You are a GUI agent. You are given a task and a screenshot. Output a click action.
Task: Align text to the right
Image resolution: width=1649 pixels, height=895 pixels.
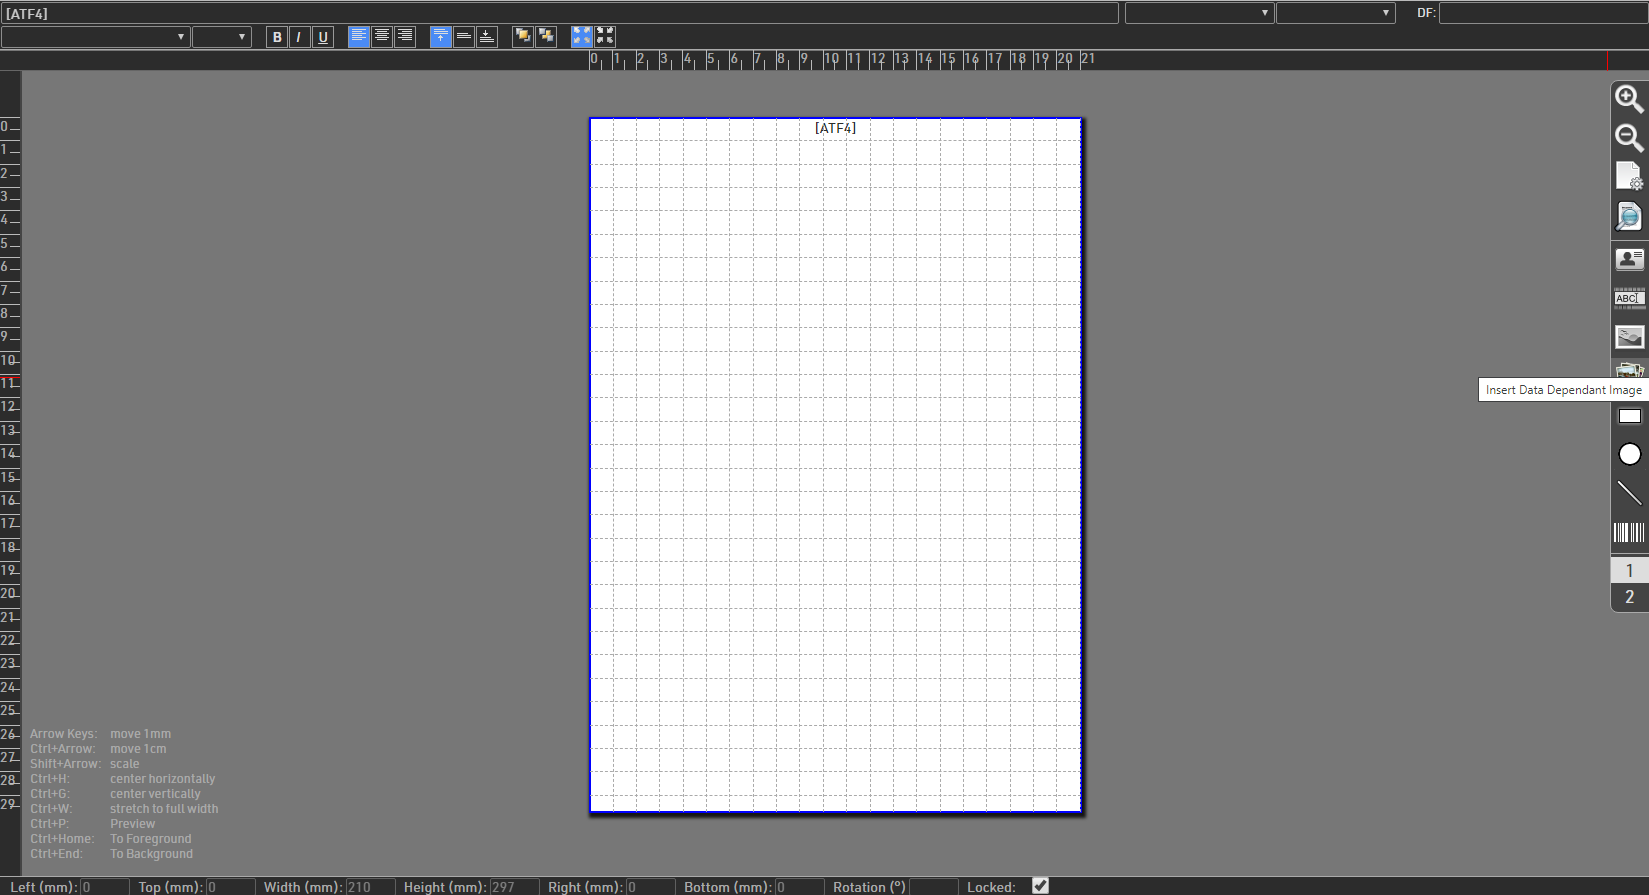tap(404, 37)
